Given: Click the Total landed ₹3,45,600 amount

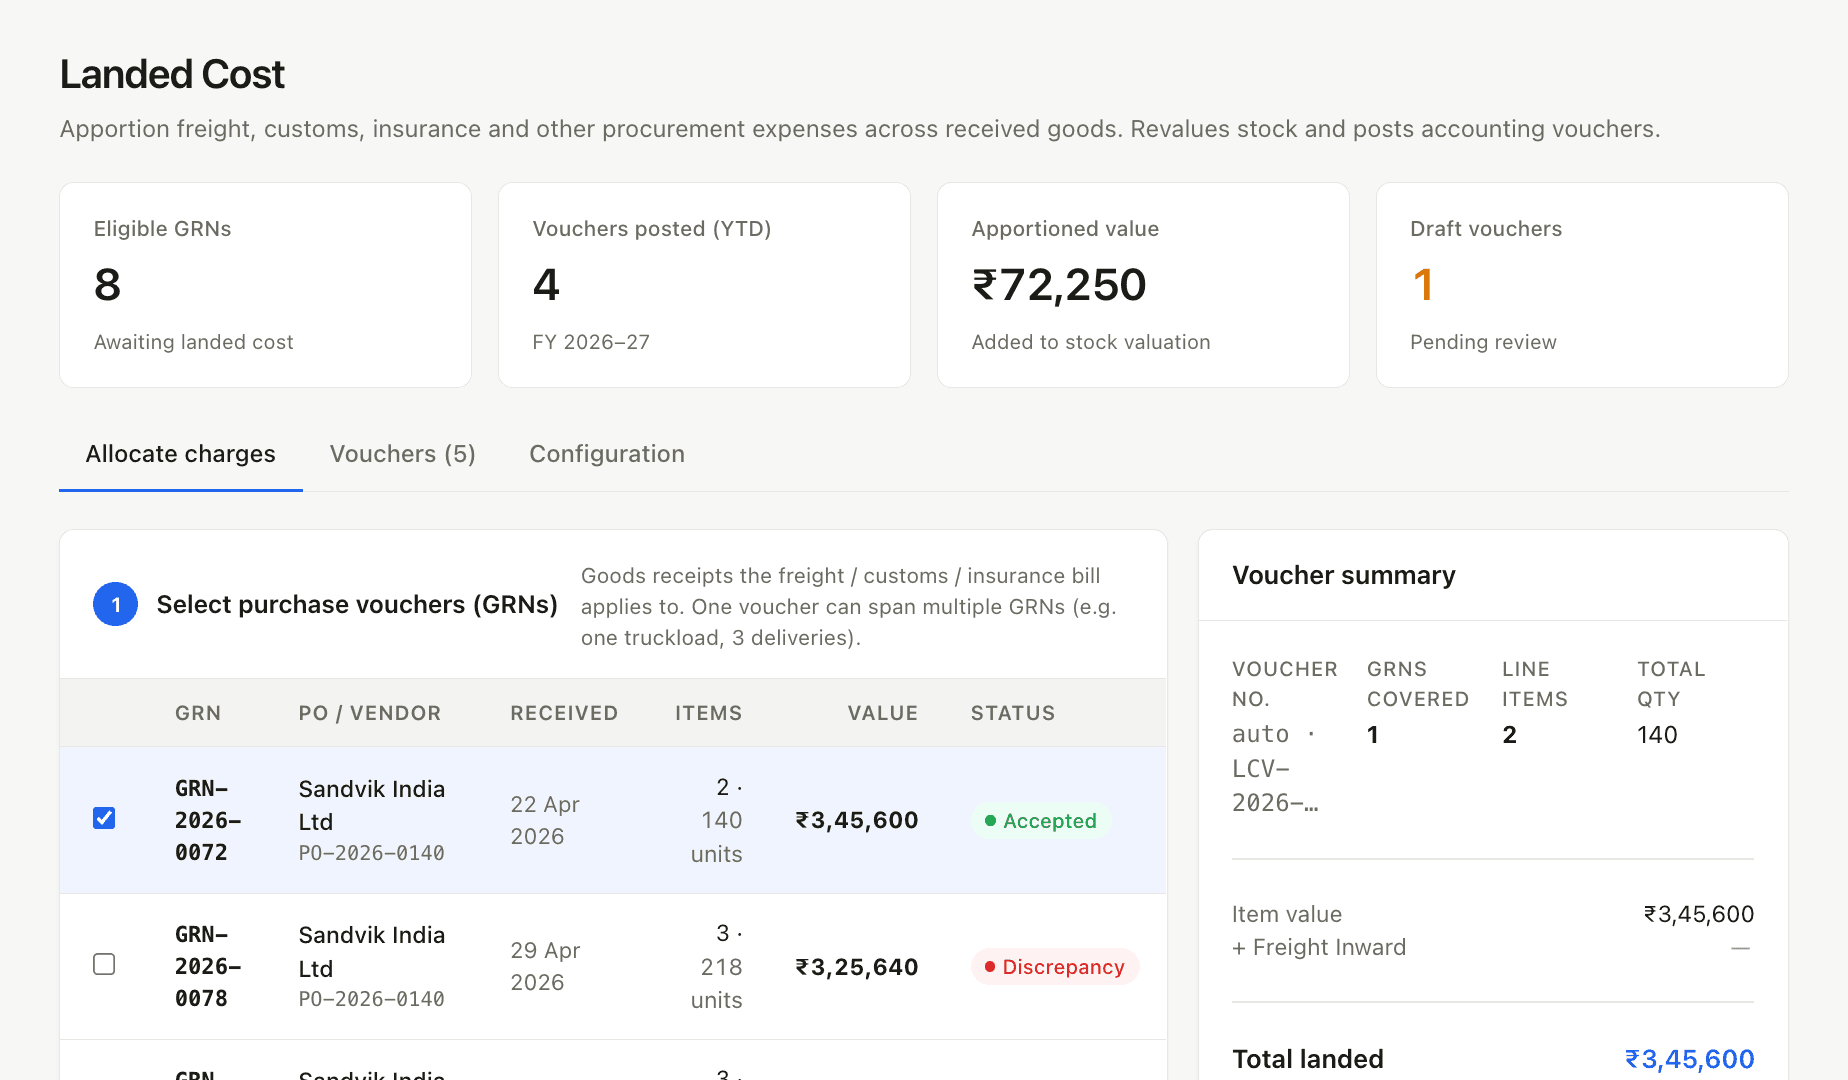Looking at the screenshot, I should coord(1689,1059).
